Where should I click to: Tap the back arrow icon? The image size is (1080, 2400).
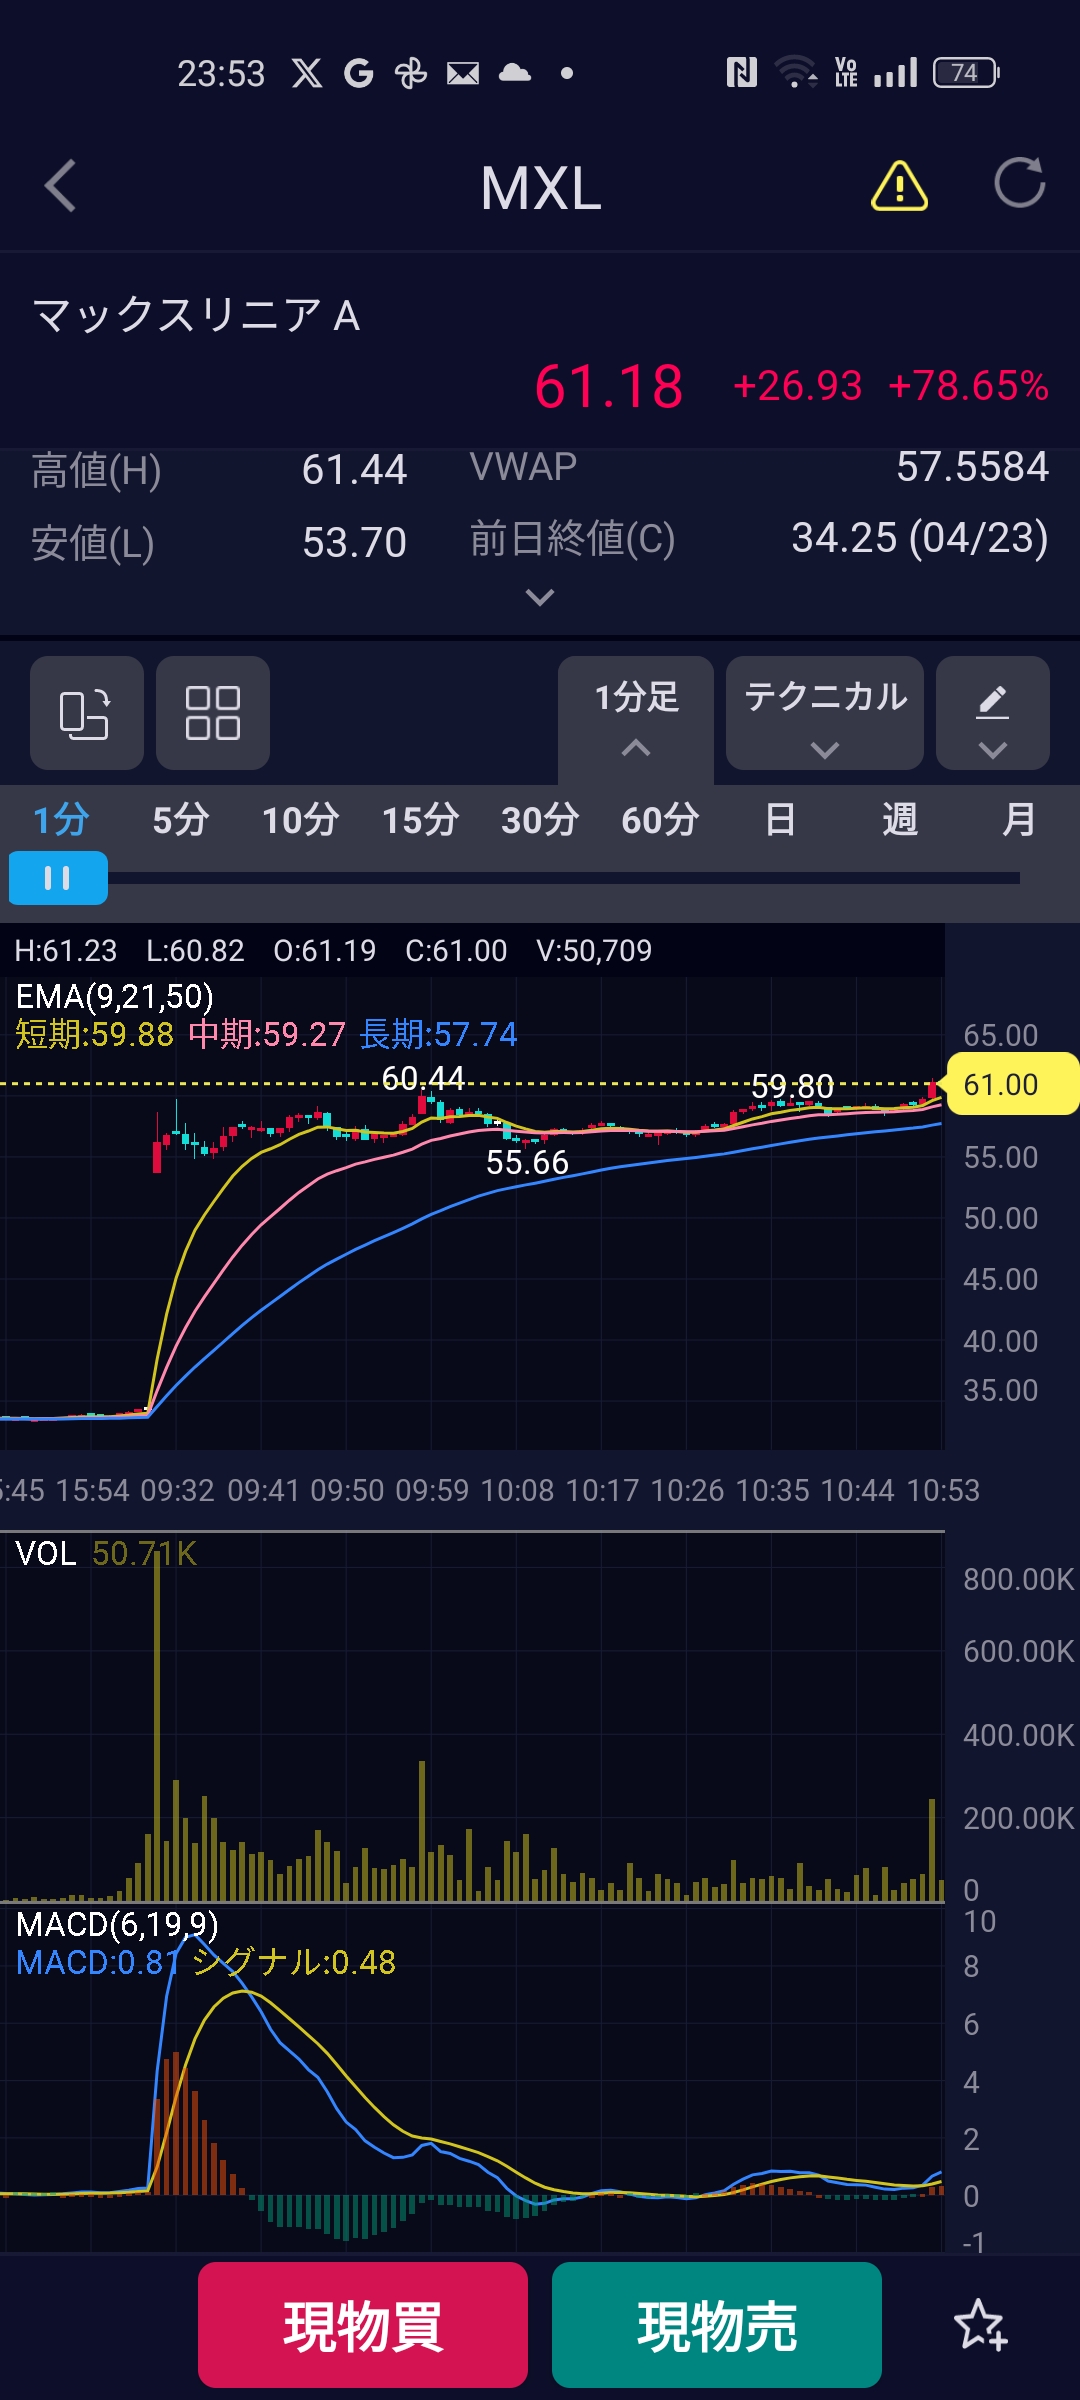tap(61, 186)
